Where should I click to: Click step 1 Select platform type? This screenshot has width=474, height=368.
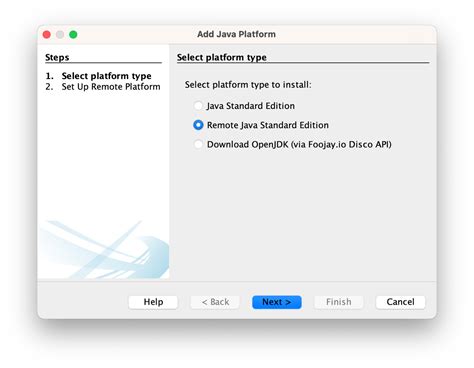point(99,76)
